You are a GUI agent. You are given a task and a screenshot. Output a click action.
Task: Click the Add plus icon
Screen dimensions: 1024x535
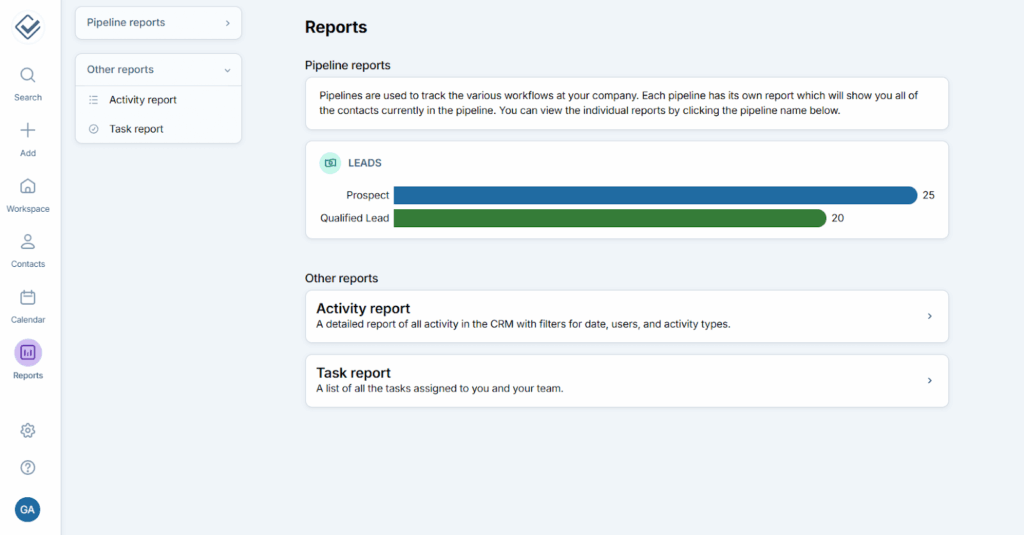point(28,131)
